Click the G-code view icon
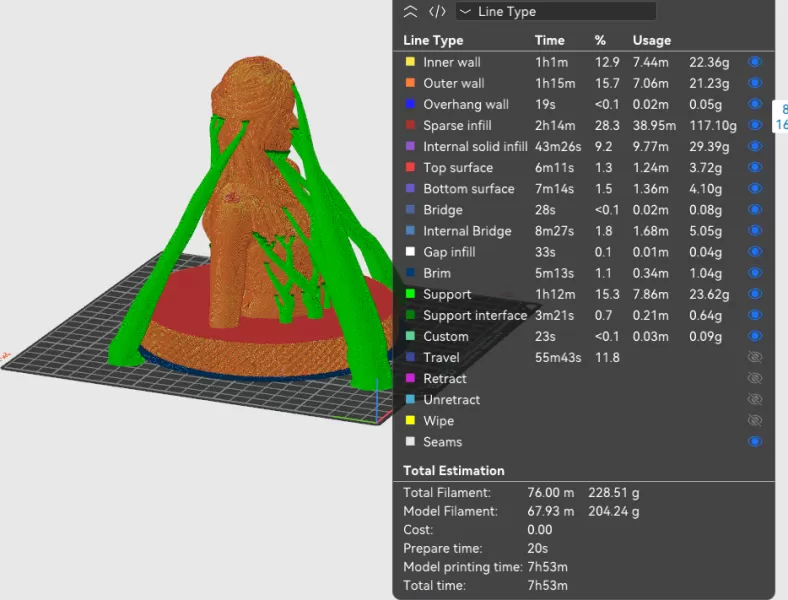Screen dimensions: 788x600 437,12
